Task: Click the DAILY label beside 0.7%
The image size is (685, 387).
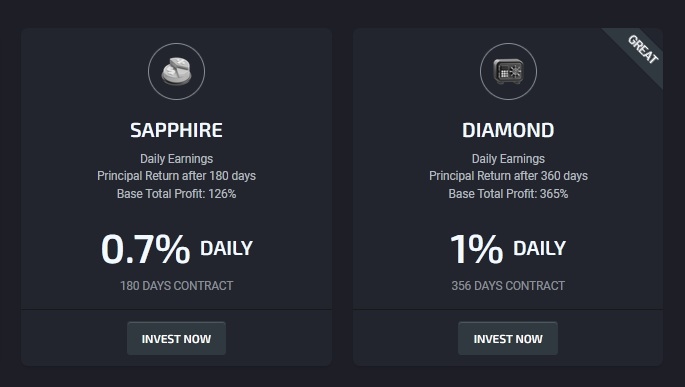Action: point(226,249)
